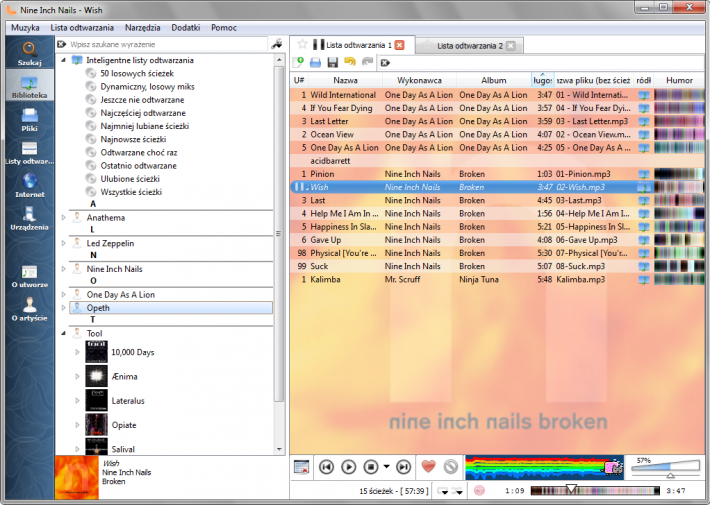Sort playlist by Album column header

tap(494, 80)
